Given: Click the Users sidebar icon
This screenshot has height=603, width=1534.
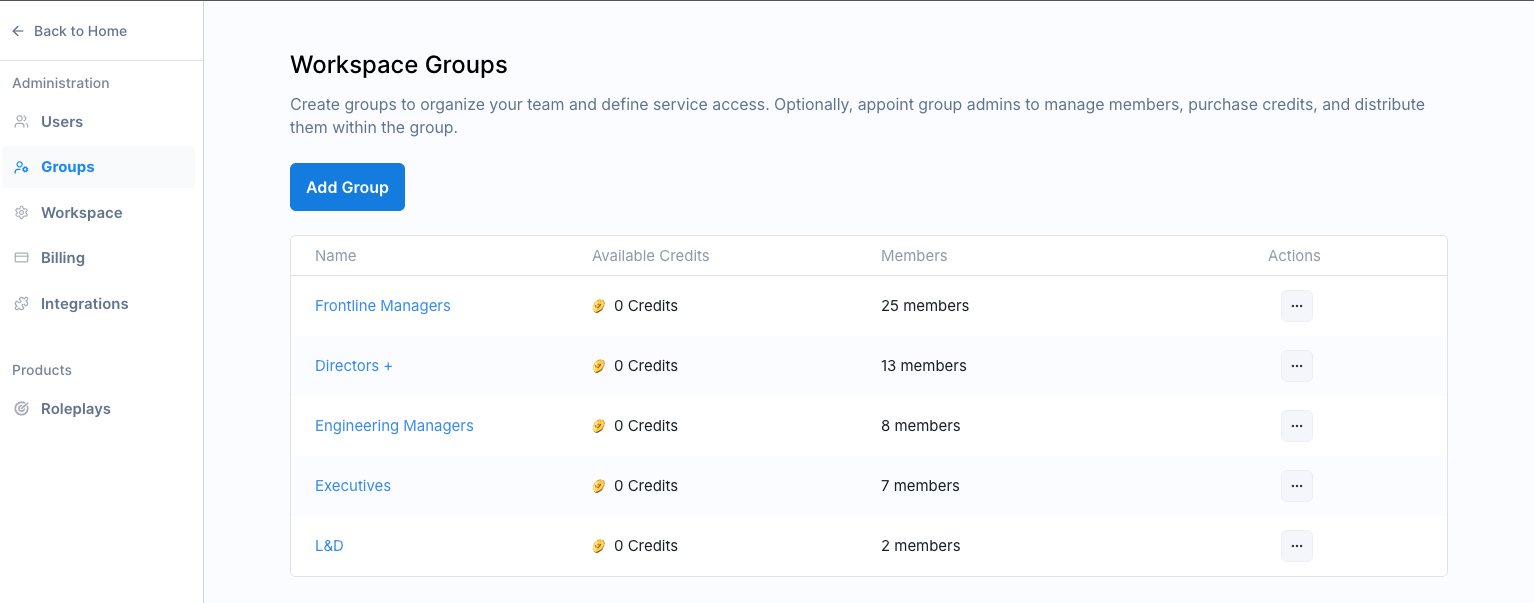Looking at the screenshot, I should (x=21, y=122).
